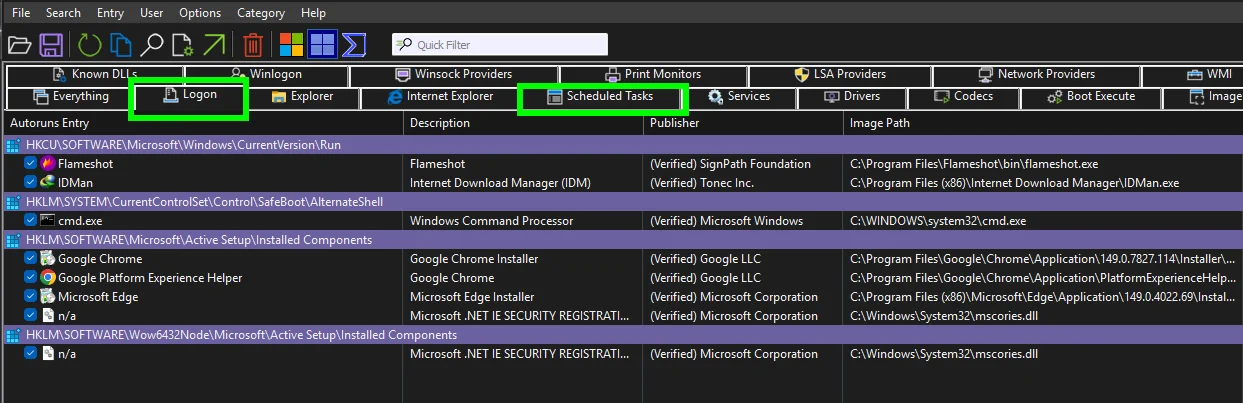The width and height of the screenshot is (1243, 403).
Task: Click the green Jump to Entry arrow
Action: [x=214, y=45]
